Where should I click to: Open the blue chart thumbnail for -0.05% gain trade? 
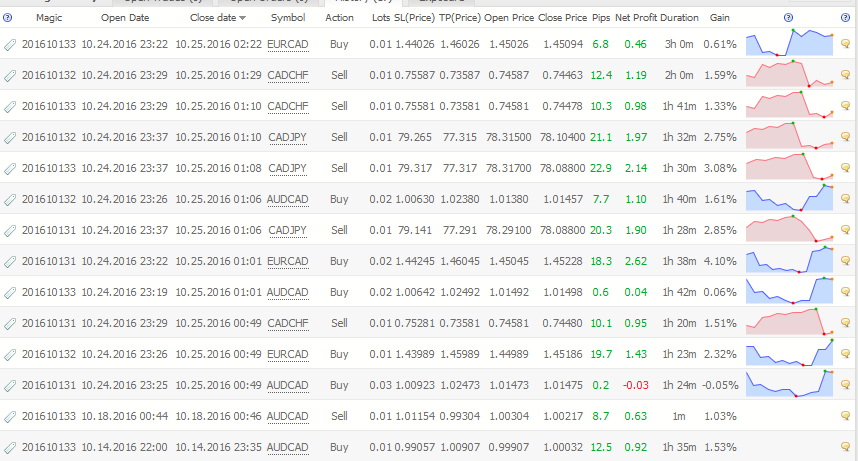(x=789, y=384)
